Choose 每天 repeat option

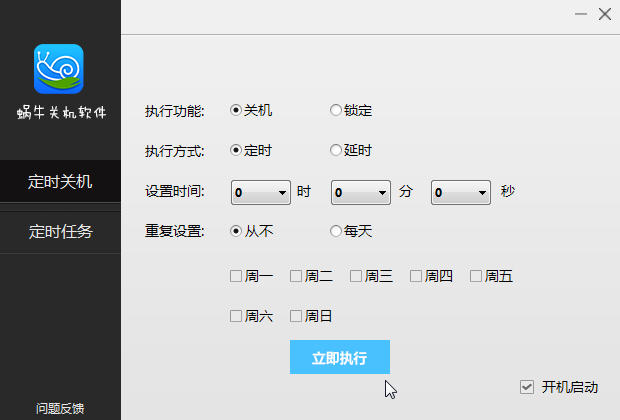point(336,231)
